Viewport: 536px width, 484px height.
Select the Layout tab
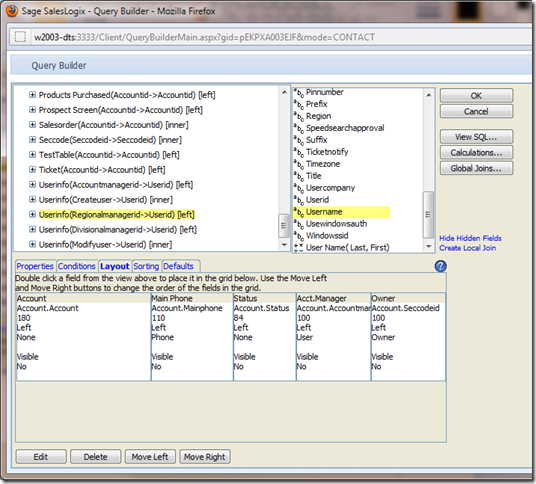pyautogui.click(x=115, y=266)
